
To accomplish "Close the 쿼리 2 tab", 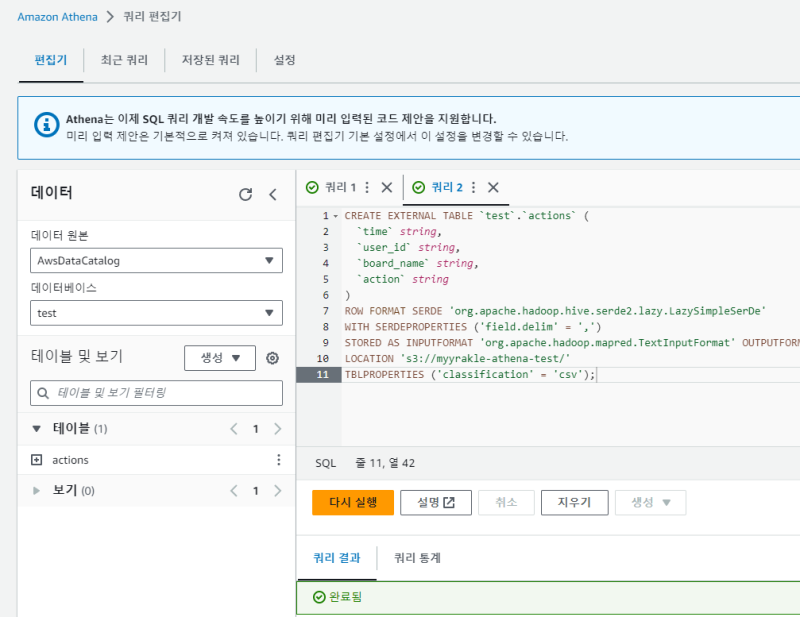I will point(493,187).
